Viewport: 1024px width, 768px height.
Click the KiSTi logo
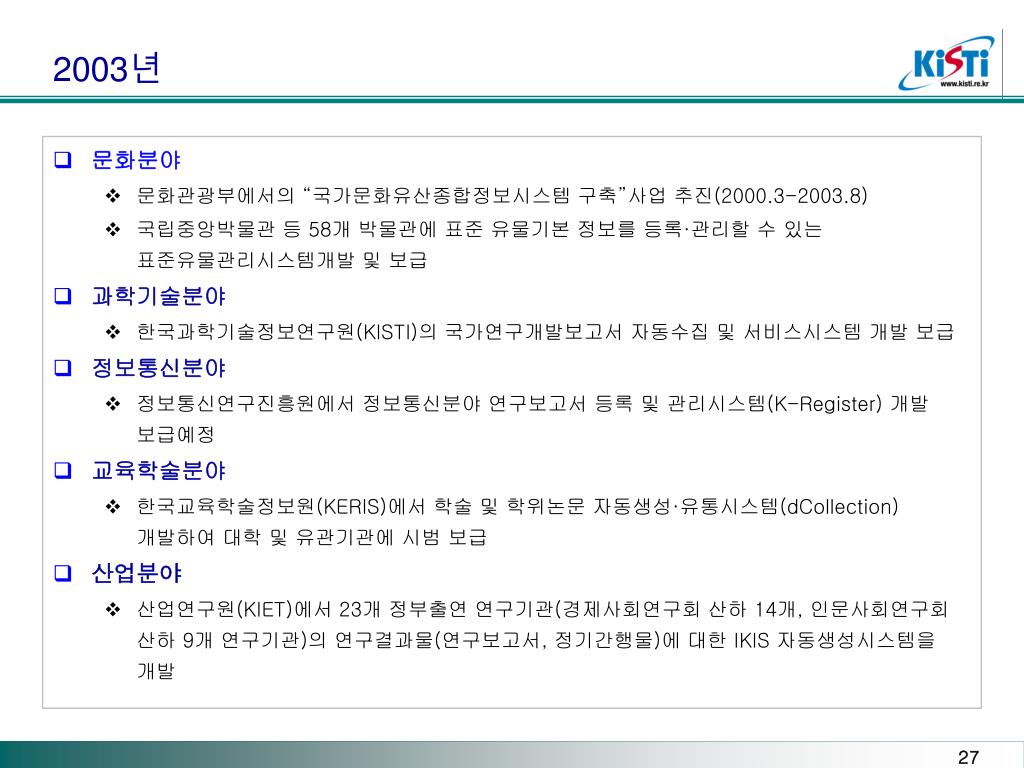pos(946,62)
